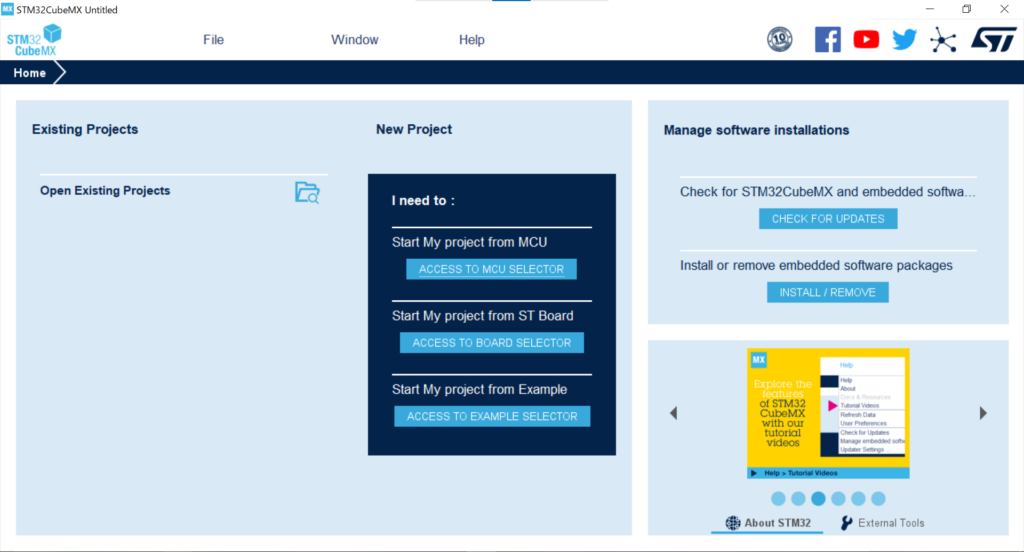Click the 'Existing Projects' heading
The image size is (1024, 552).
(x=85, y=129)
